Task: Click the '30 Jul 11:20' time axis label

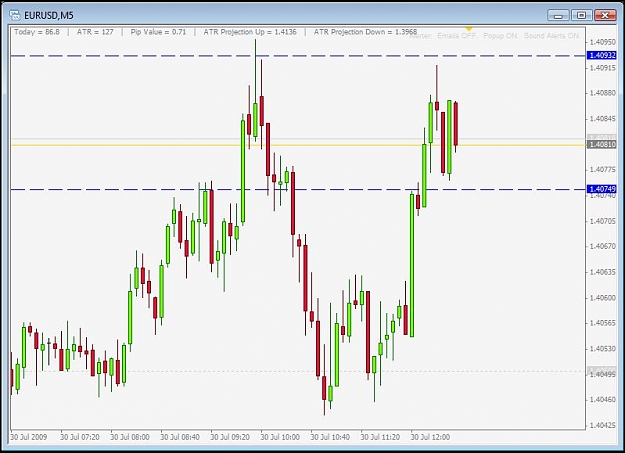Action: [x=380, y=437]
